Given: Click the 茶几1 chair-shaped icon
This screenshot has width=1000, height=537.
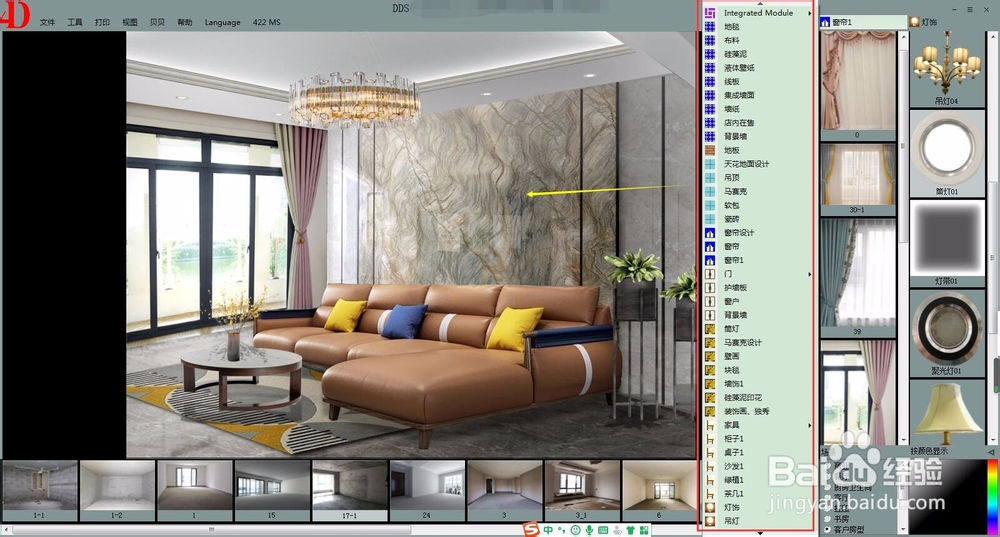Looking at the screenshot, I should [x=710, y=494].
